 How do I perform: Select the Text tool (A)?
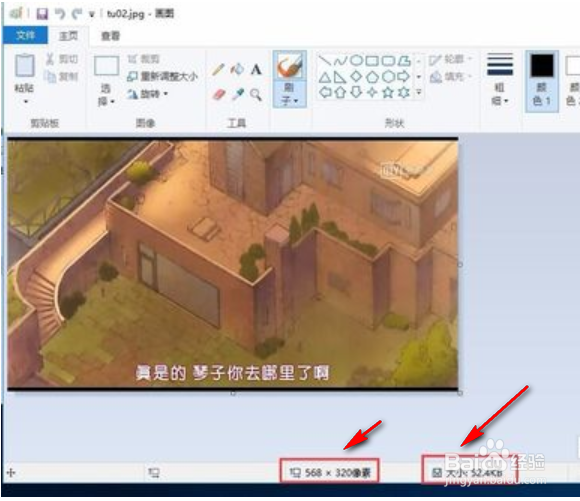pyautogui.click(x=256, y=69)
